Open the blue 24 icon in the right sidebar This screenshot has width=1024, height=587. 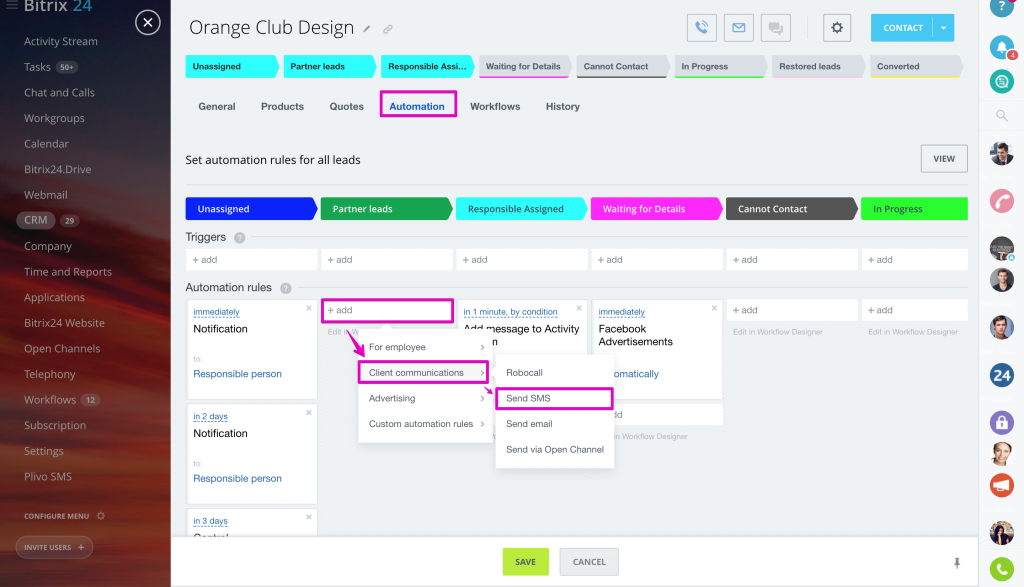[x=1001, y=375]
